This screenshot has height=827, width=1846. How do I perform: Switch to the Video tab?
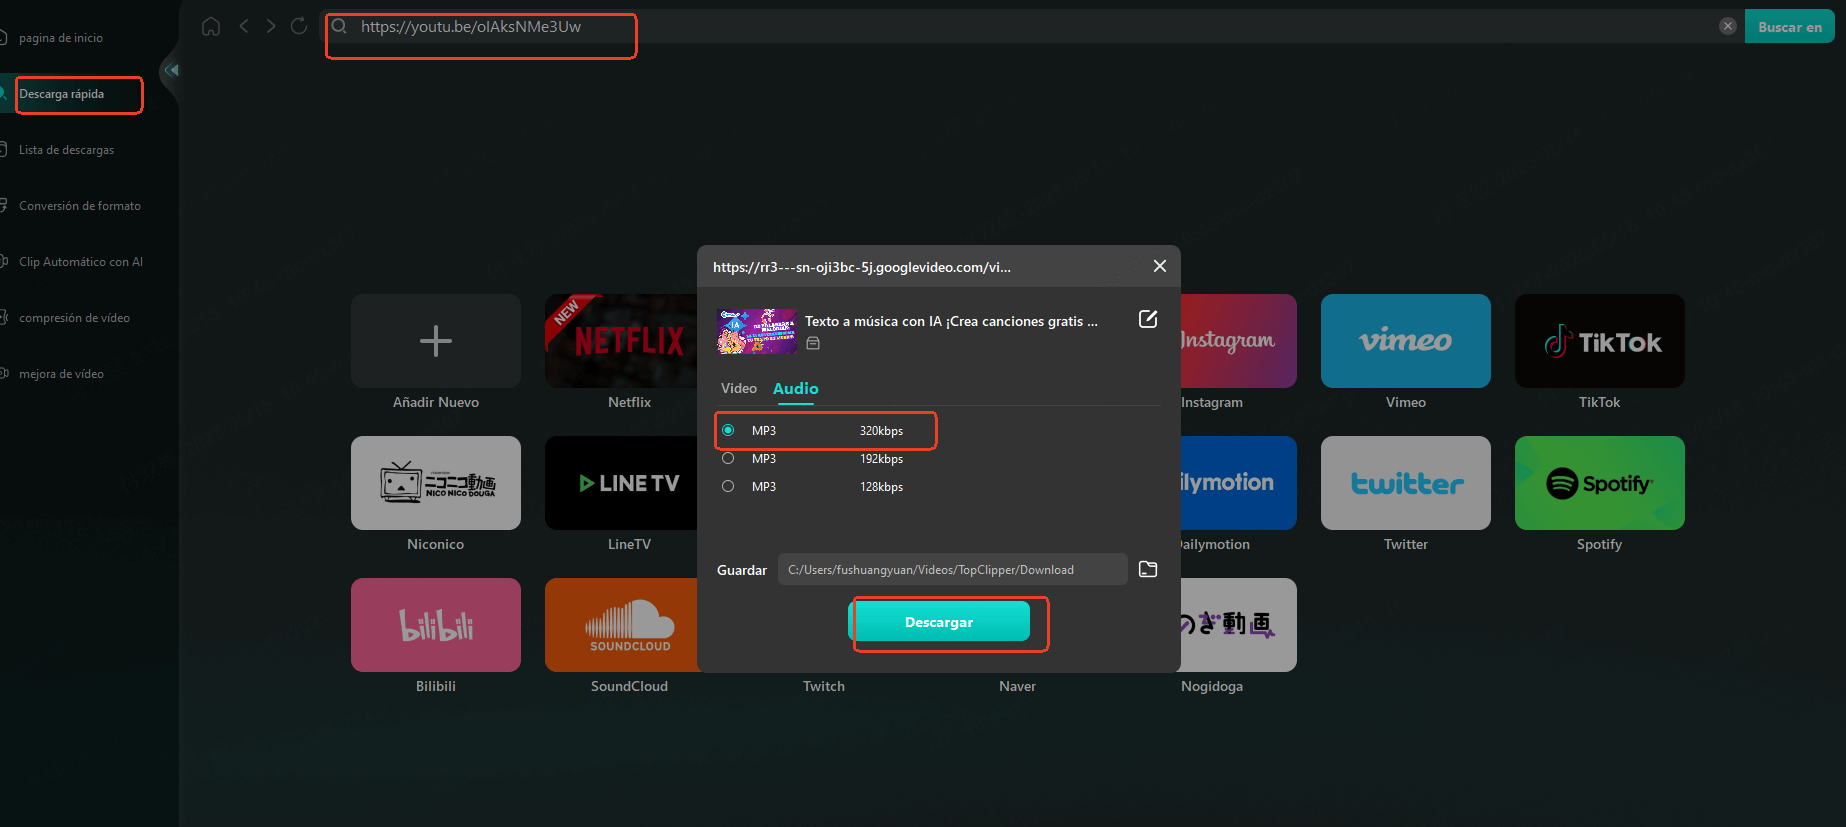[739, 388]
